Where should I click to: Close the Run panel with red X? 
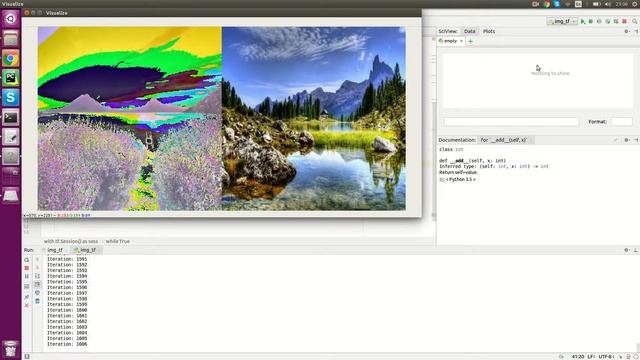(27, 305)
